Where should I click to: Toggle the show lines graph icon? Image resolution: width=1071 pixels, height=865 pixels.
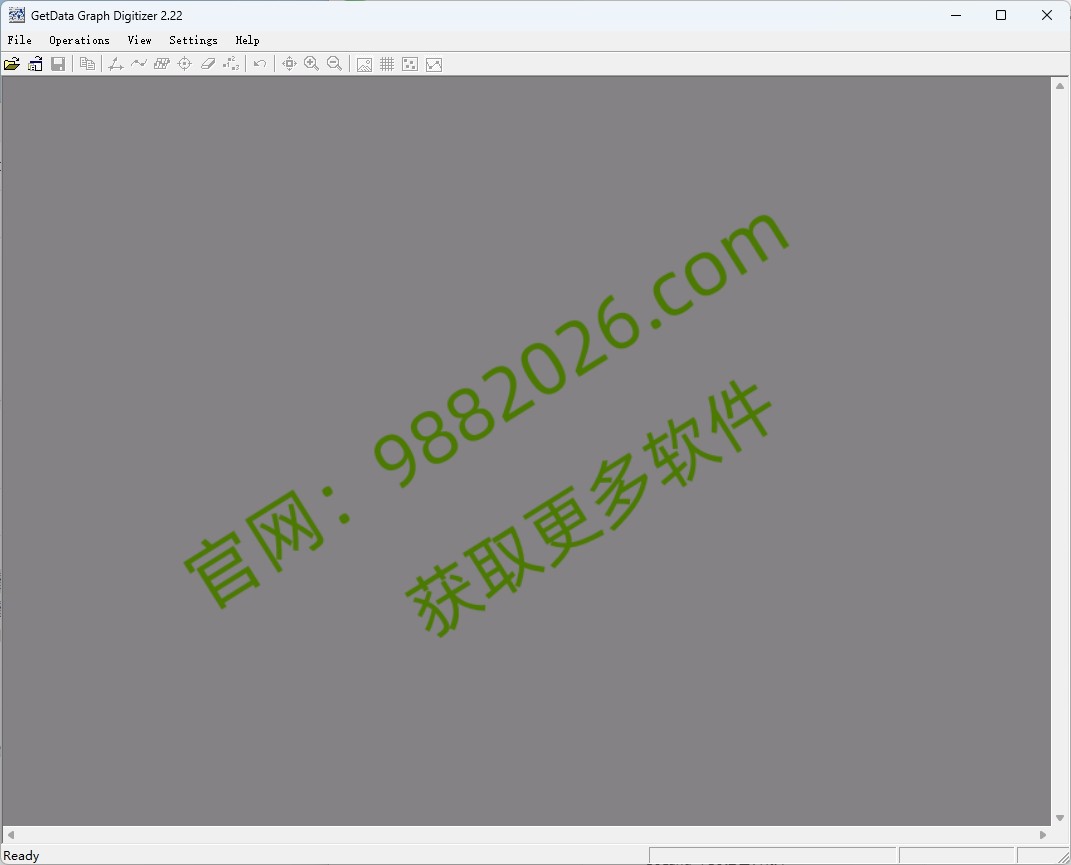click(x=434, y=64)
